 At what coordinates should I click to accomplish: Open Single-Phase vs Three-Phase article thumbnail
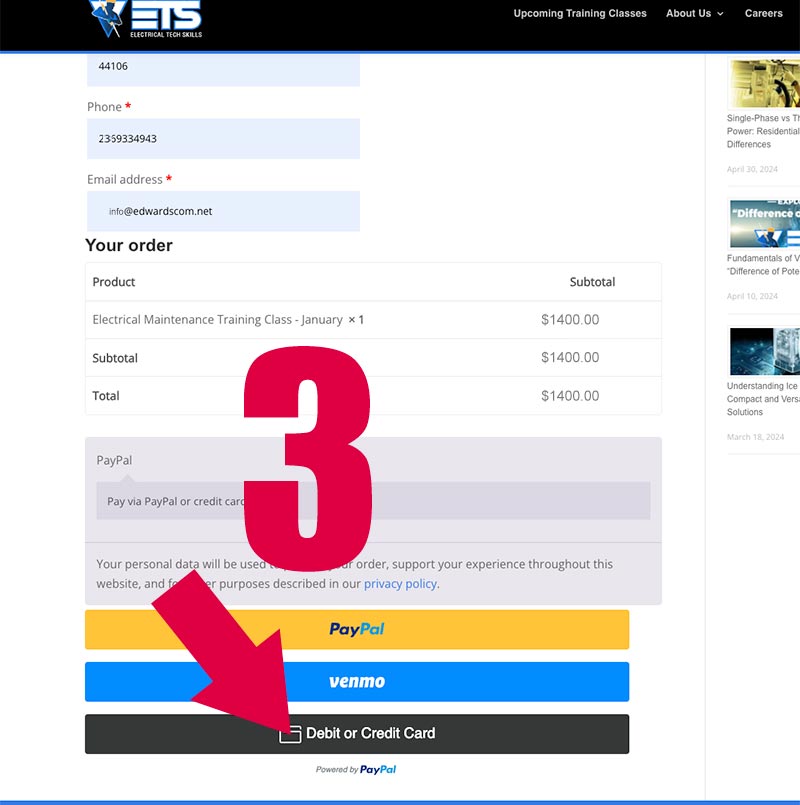(x=764, y=83)
